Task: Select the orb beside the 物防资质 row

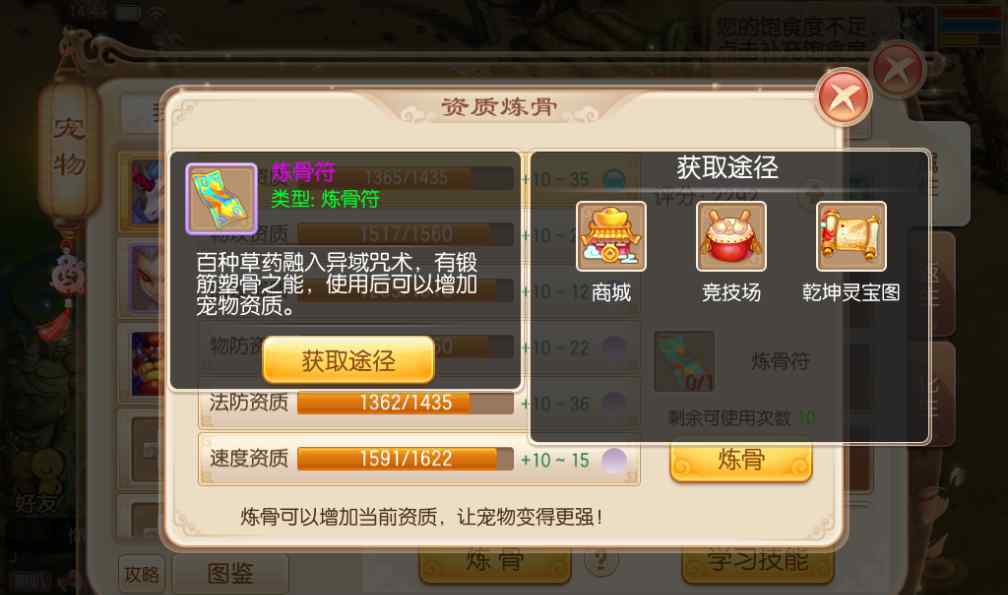Action: tap(614, 348)
